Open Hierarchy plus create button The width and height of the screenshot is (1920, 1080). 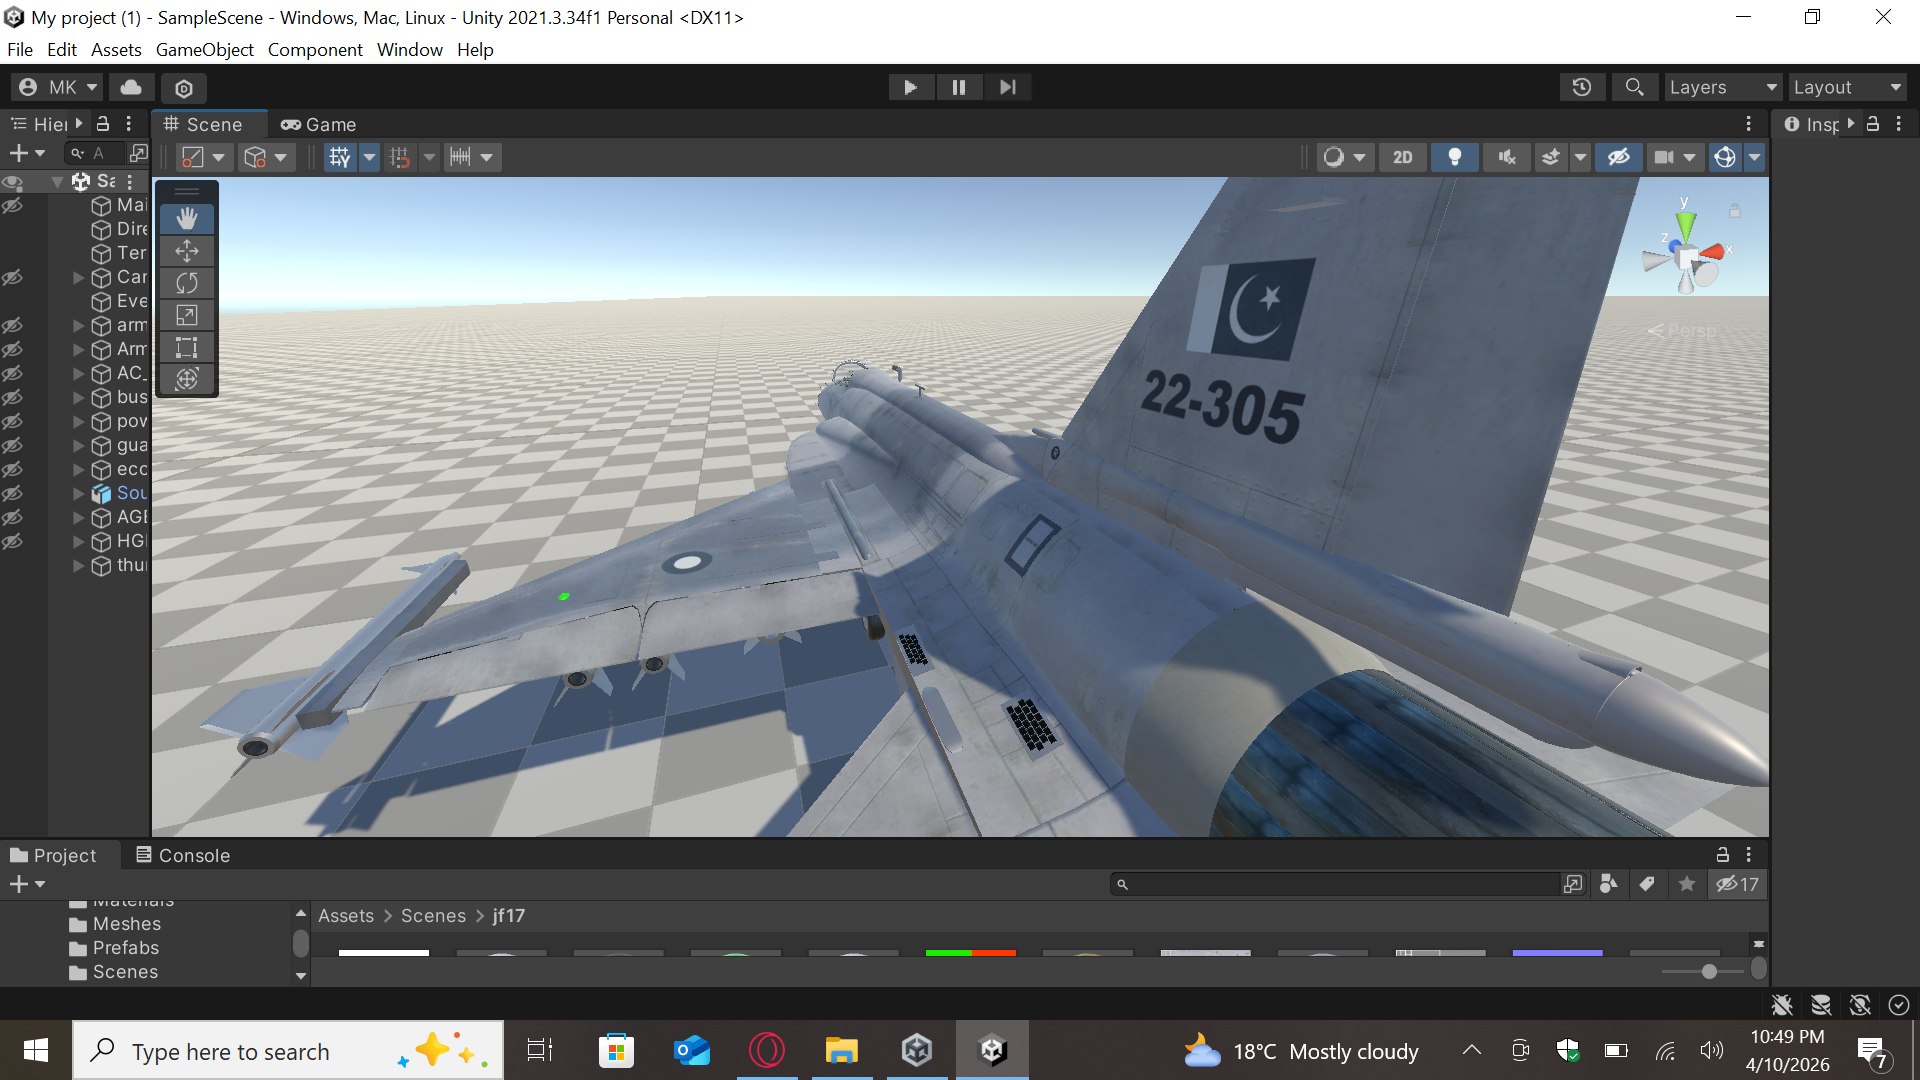(x=27, y=153)
